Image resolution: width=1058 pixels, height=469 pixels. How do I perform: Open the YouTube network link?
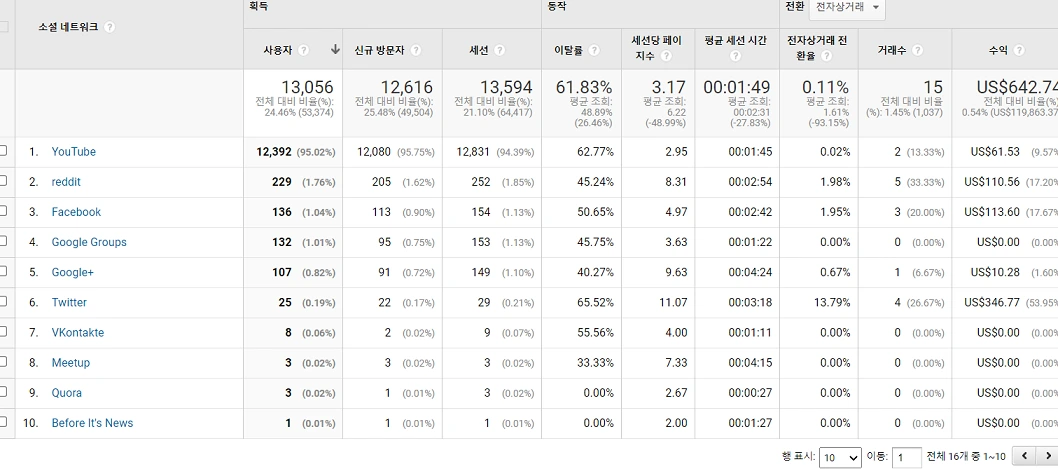point(74,152)
